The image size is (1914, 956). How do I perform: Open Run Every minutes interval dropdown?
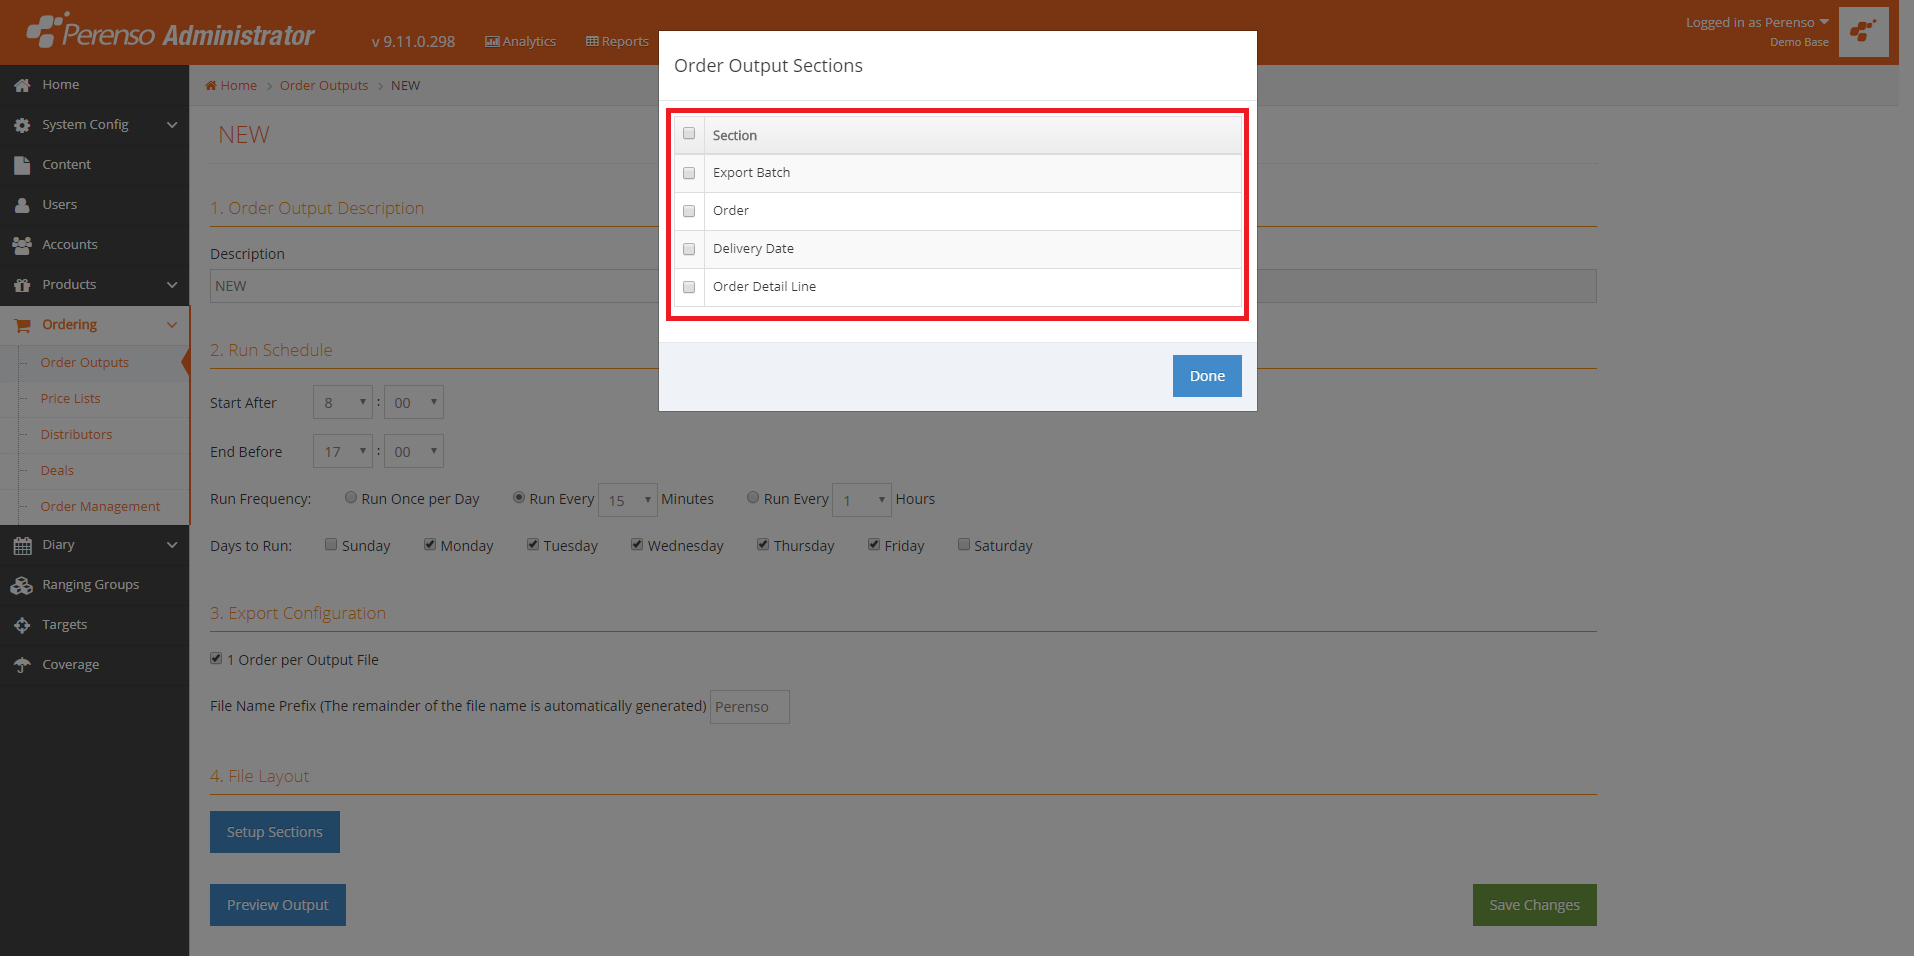pos(628,500)
